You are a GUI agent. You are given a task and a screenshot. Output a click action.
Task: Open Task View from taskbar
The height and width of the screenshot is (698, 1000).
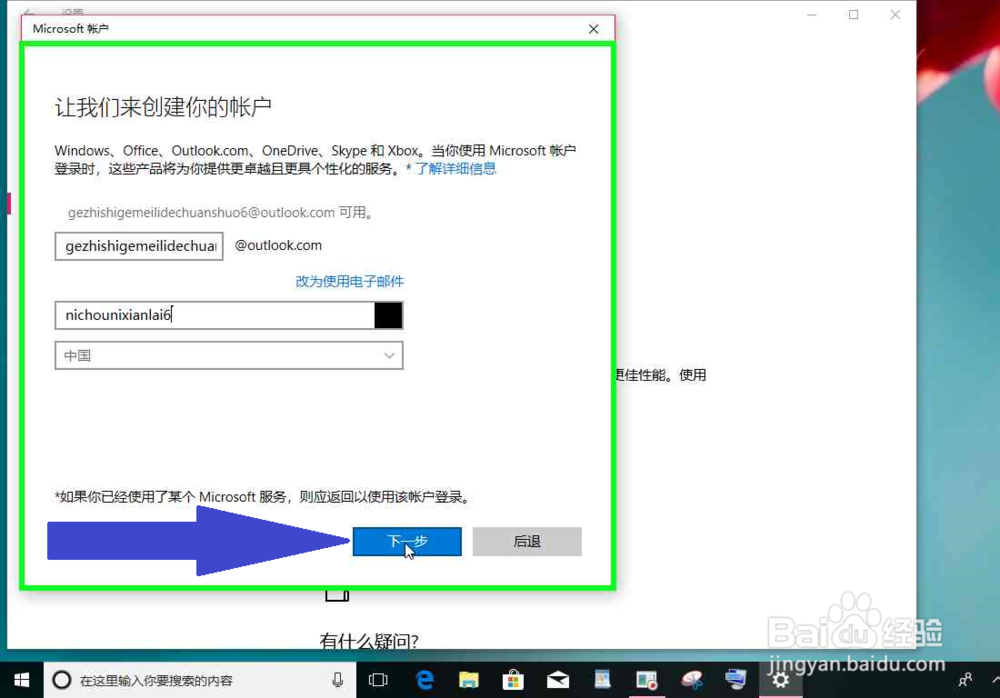378,680
